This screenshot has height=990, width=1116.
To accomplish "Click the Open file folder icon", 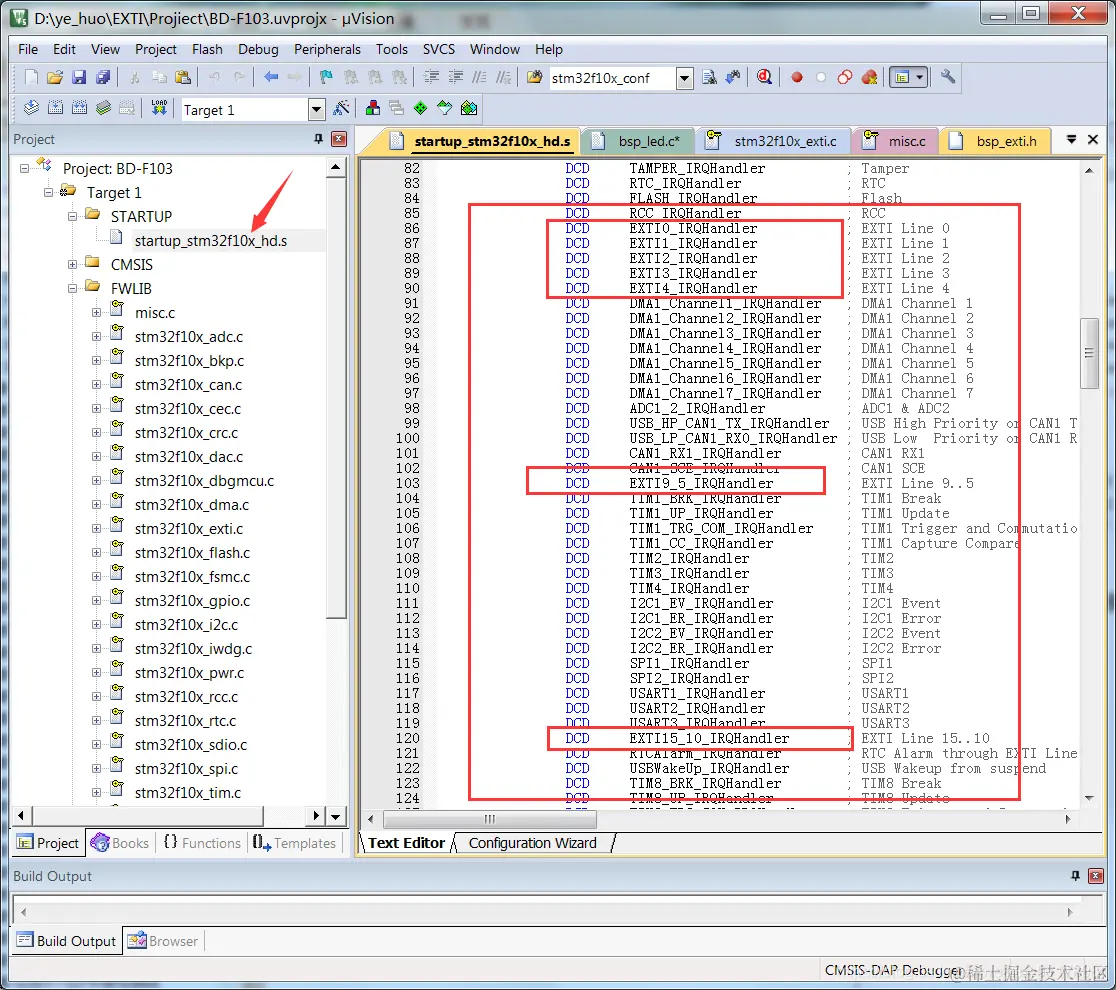I will [x=55, y=77].
